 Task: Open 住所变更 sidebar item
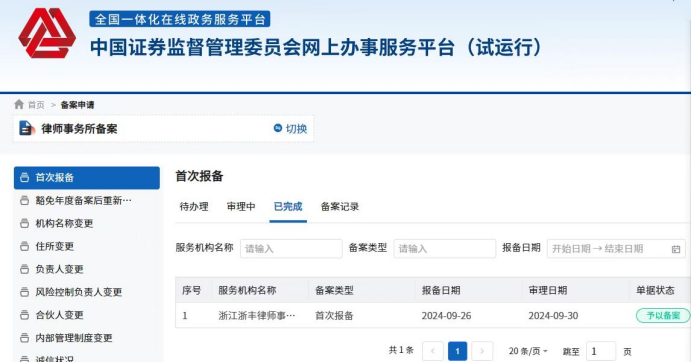click(86, 246)
